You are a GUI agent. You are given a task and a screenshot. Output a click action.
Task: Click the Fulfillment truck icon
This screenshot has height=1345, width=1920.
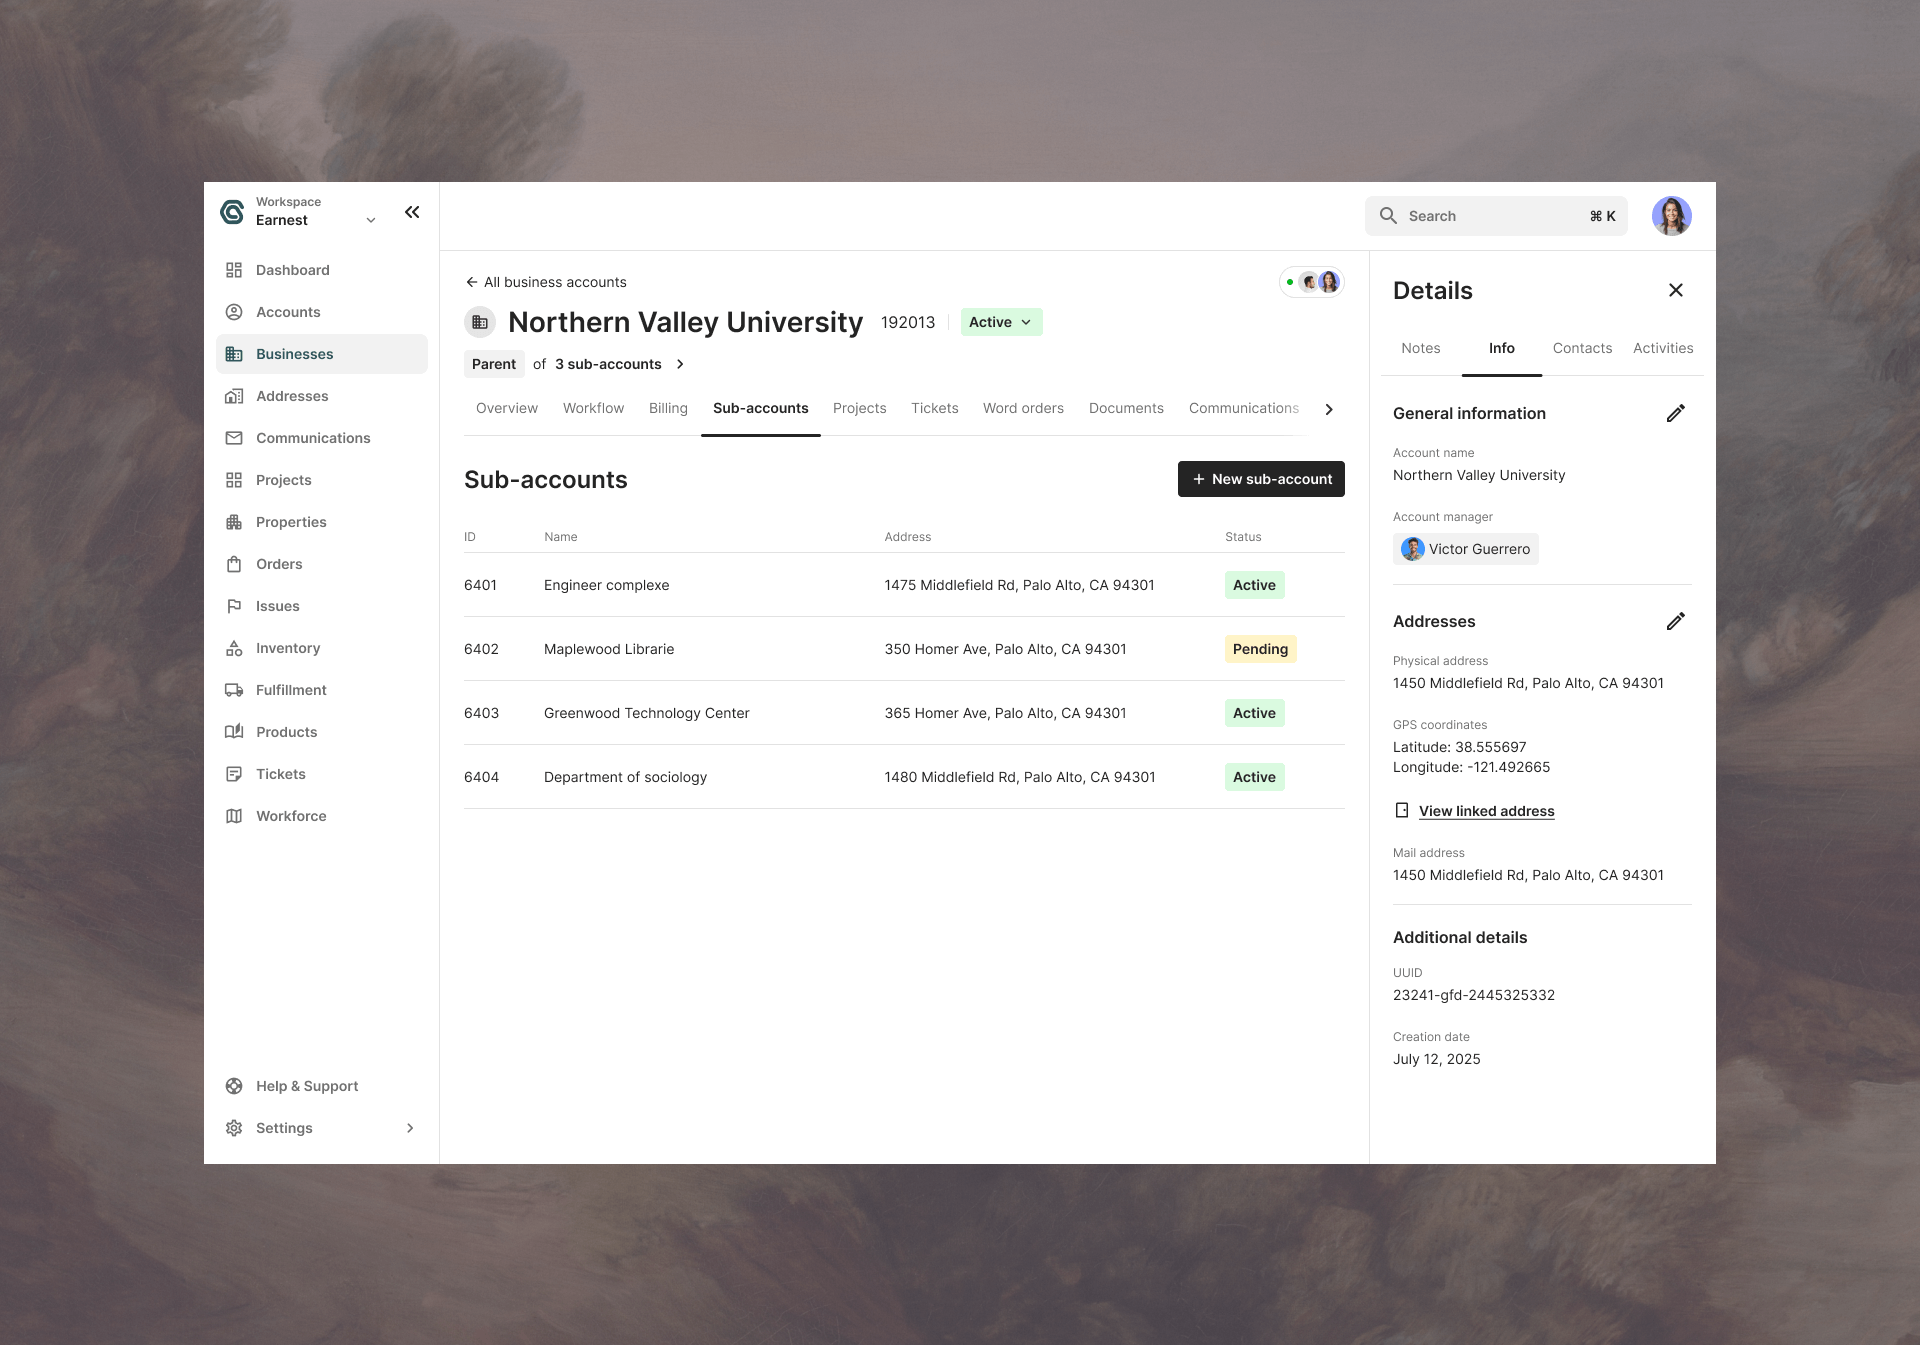click(x=234, y=690)
